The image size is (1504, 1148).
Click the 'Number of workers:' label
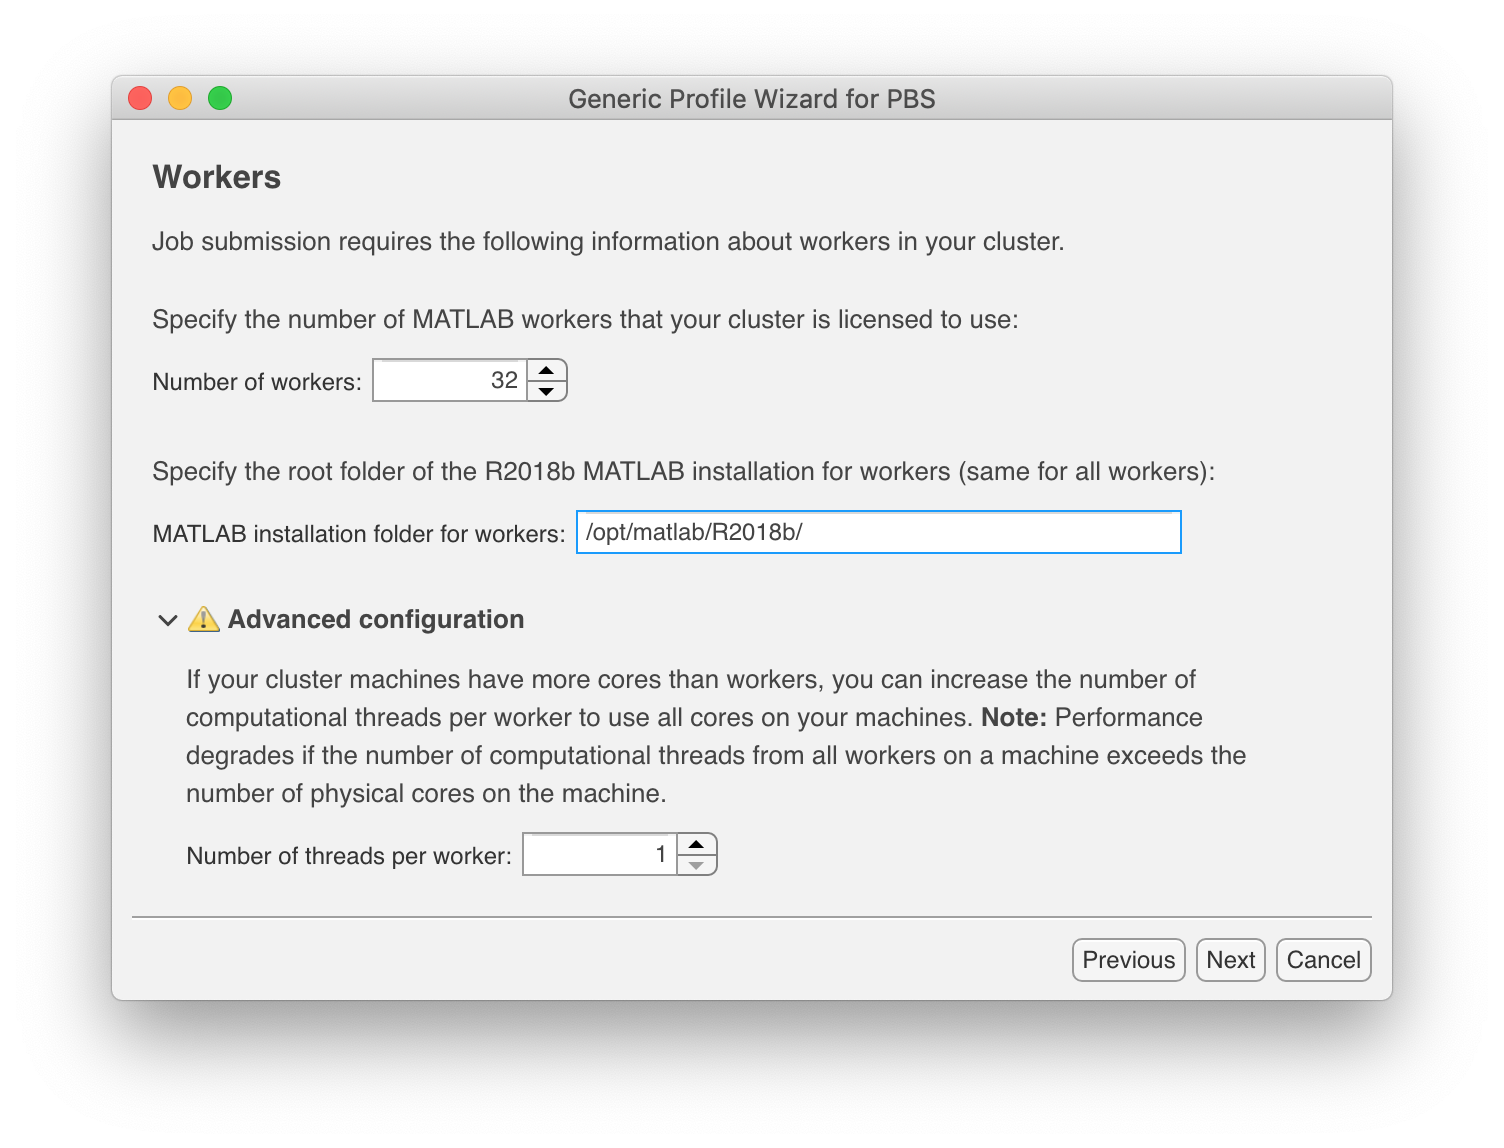click(257, 382)
